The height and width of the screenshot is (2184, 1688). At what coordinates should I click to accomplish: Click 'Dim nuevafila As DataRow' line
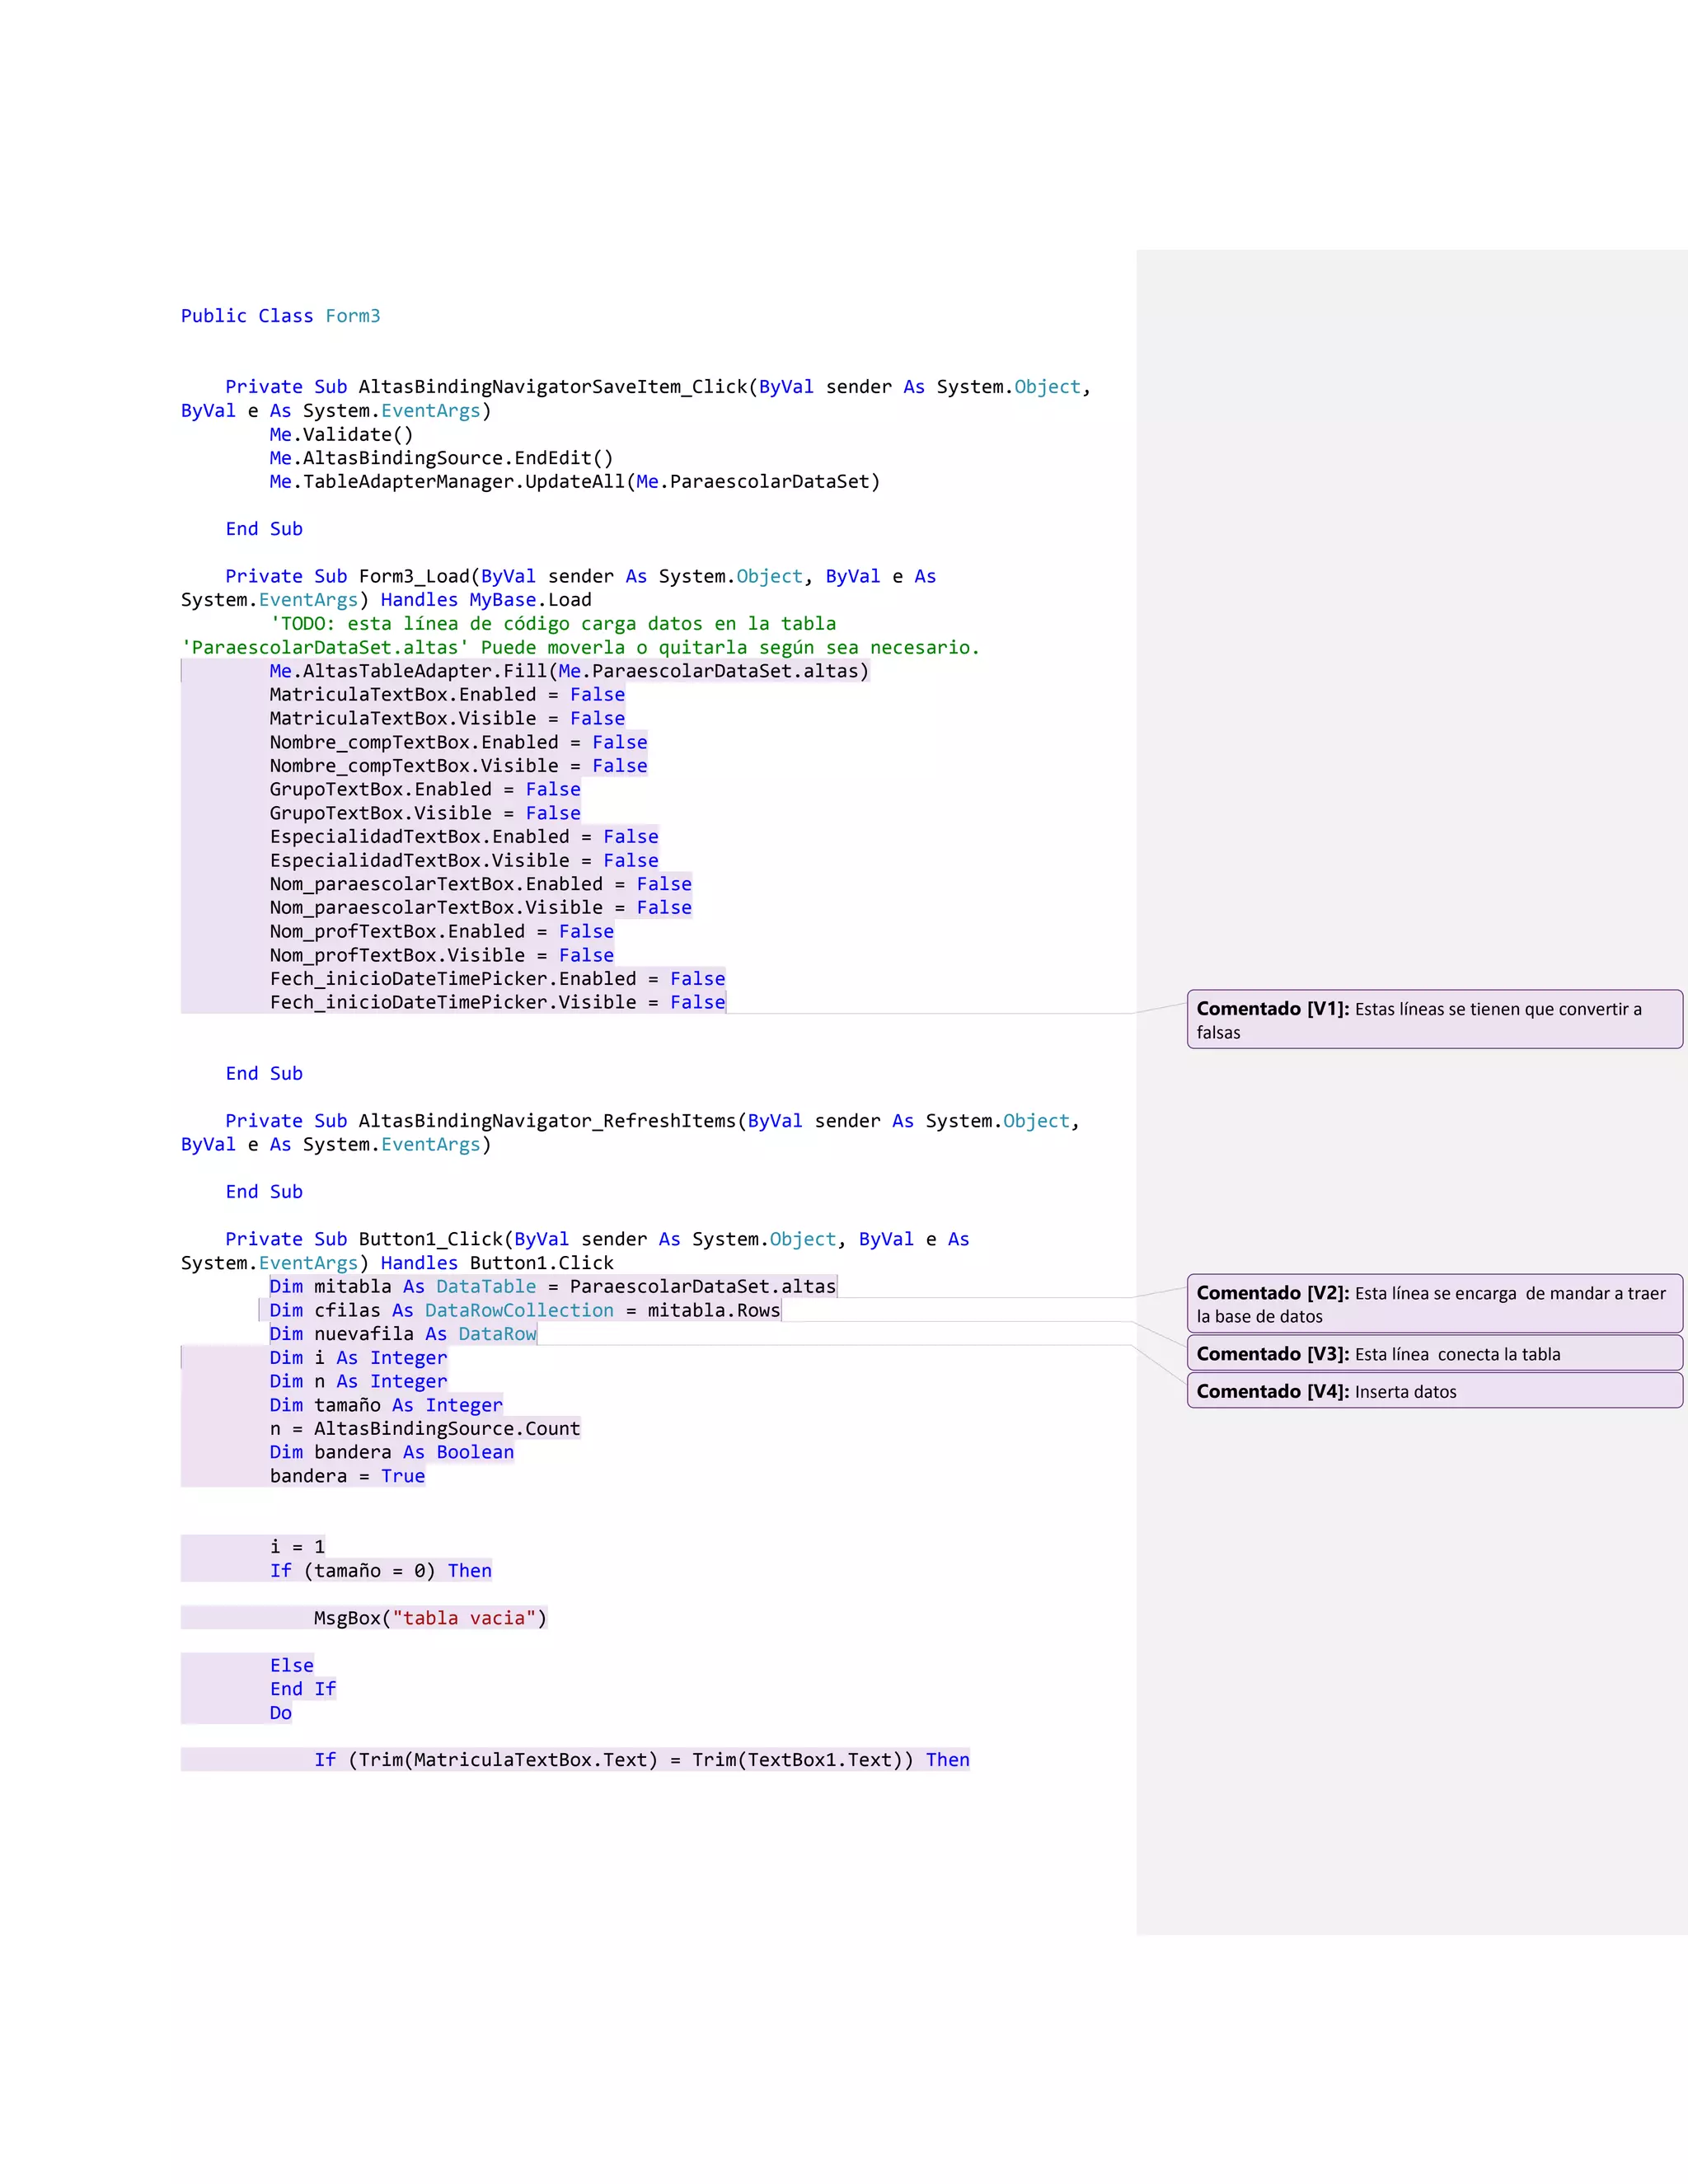tap(402, 1334)
